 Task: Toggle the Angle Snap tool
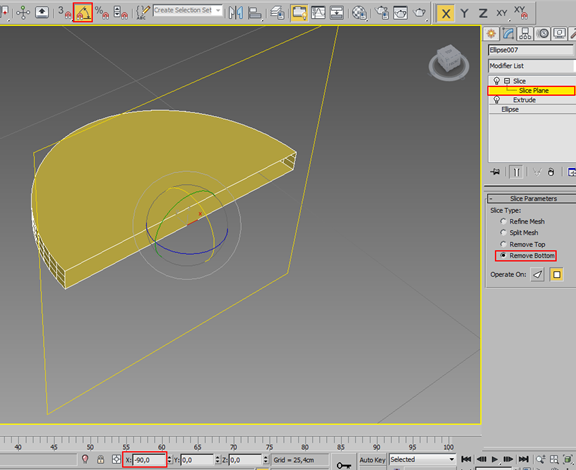point(82,13)
